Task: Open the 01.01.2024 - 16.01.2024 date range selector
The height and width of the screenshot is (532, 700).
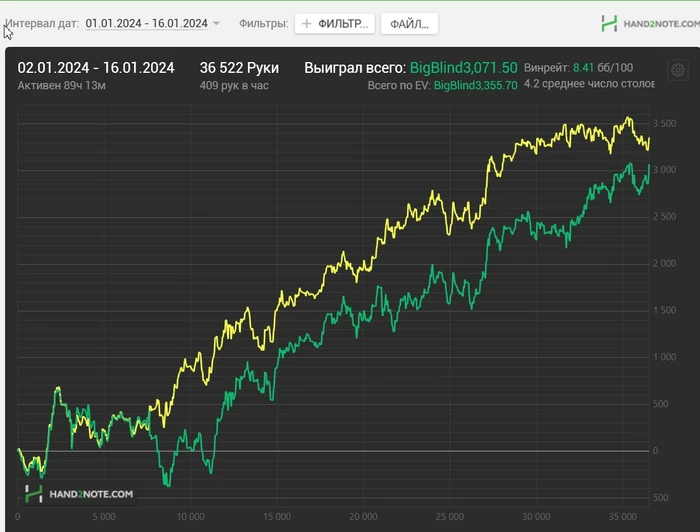Action: (x=146, y=23)
